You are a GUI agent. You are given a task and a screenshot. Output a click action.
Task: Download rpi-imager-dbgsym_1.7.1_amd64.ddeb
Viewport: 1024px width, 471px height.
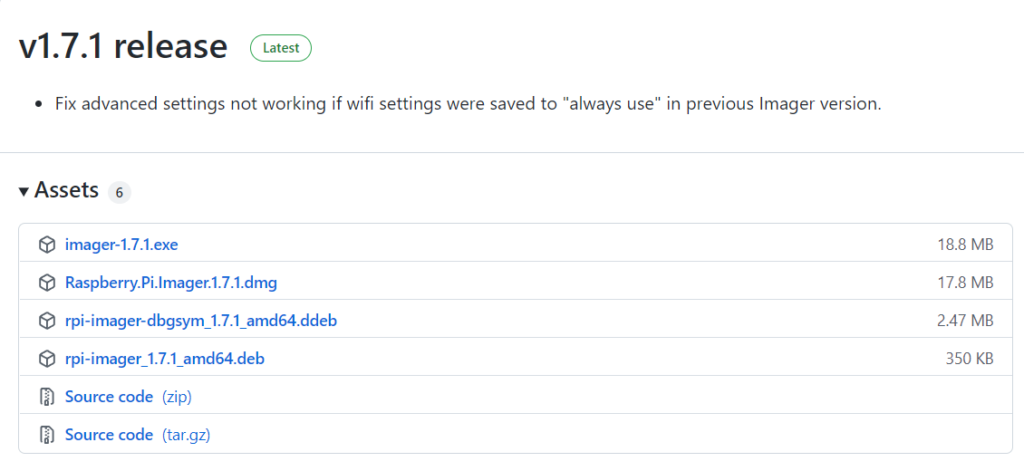(x=201, y=321)
